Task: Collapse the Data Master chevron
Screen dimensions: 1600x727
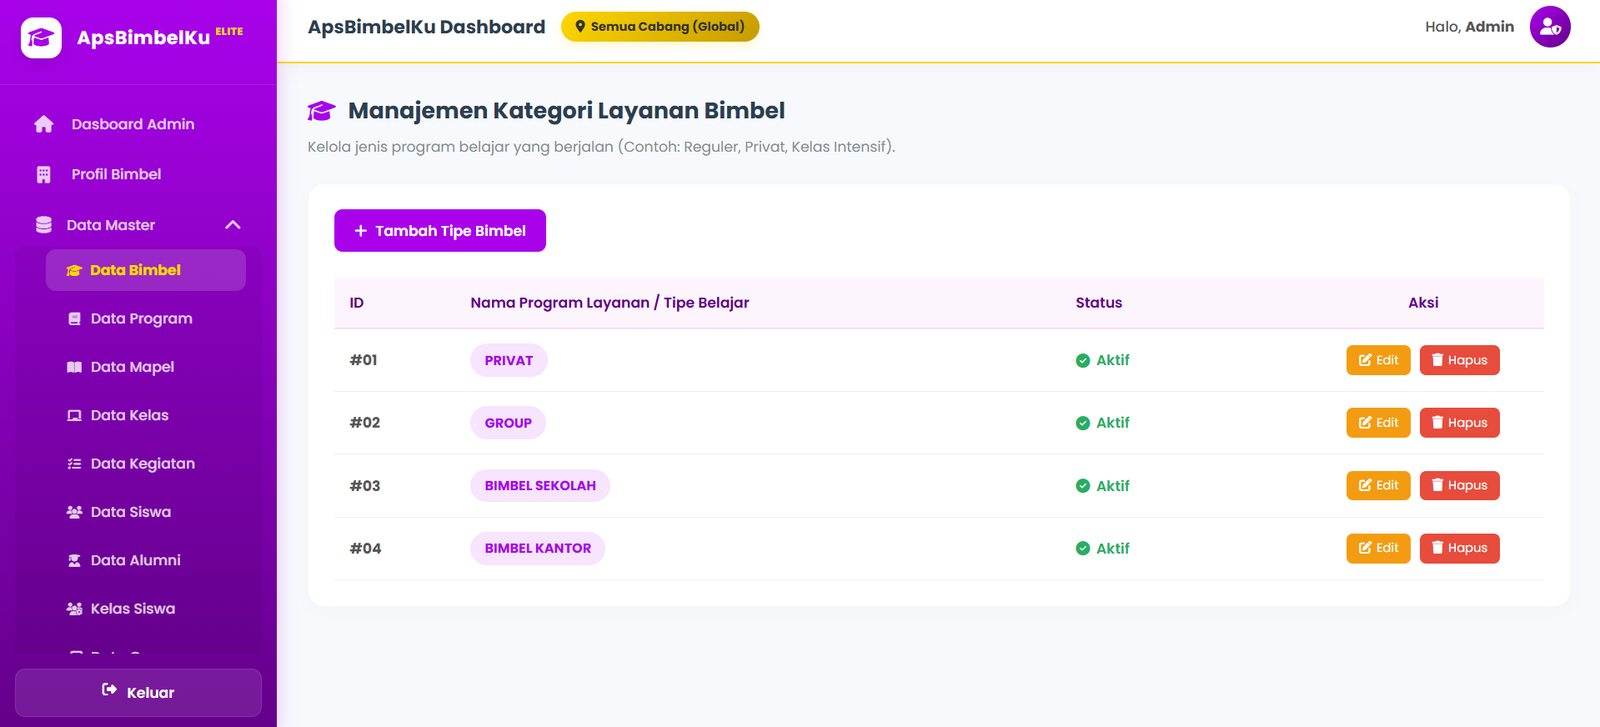Action: [x=233, y=225]
